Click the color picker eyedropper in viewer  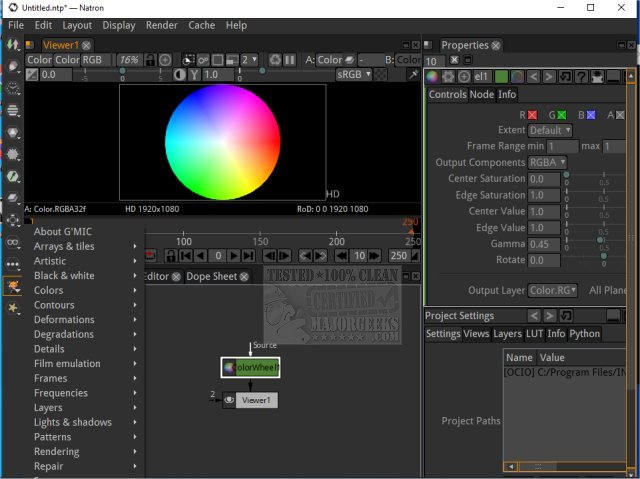413,75
